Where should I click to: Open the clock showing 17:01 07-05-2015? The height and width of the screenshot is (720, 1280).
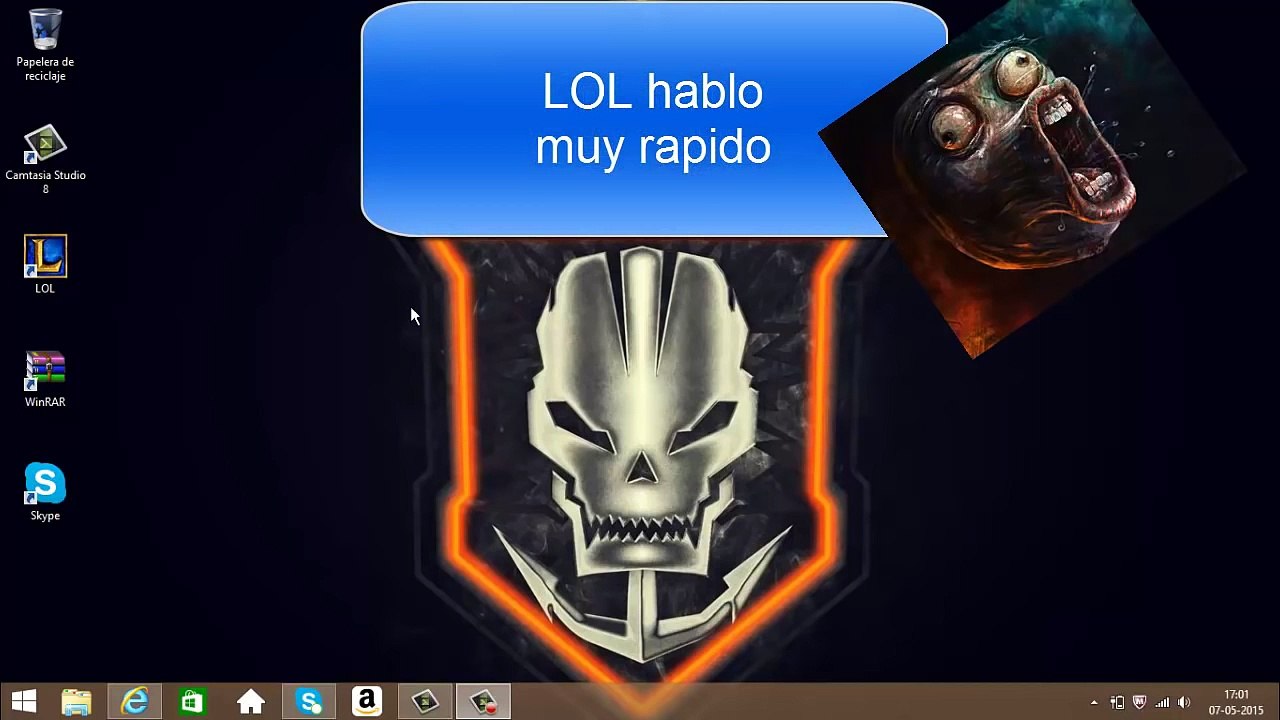click(x=1236, y=702)
